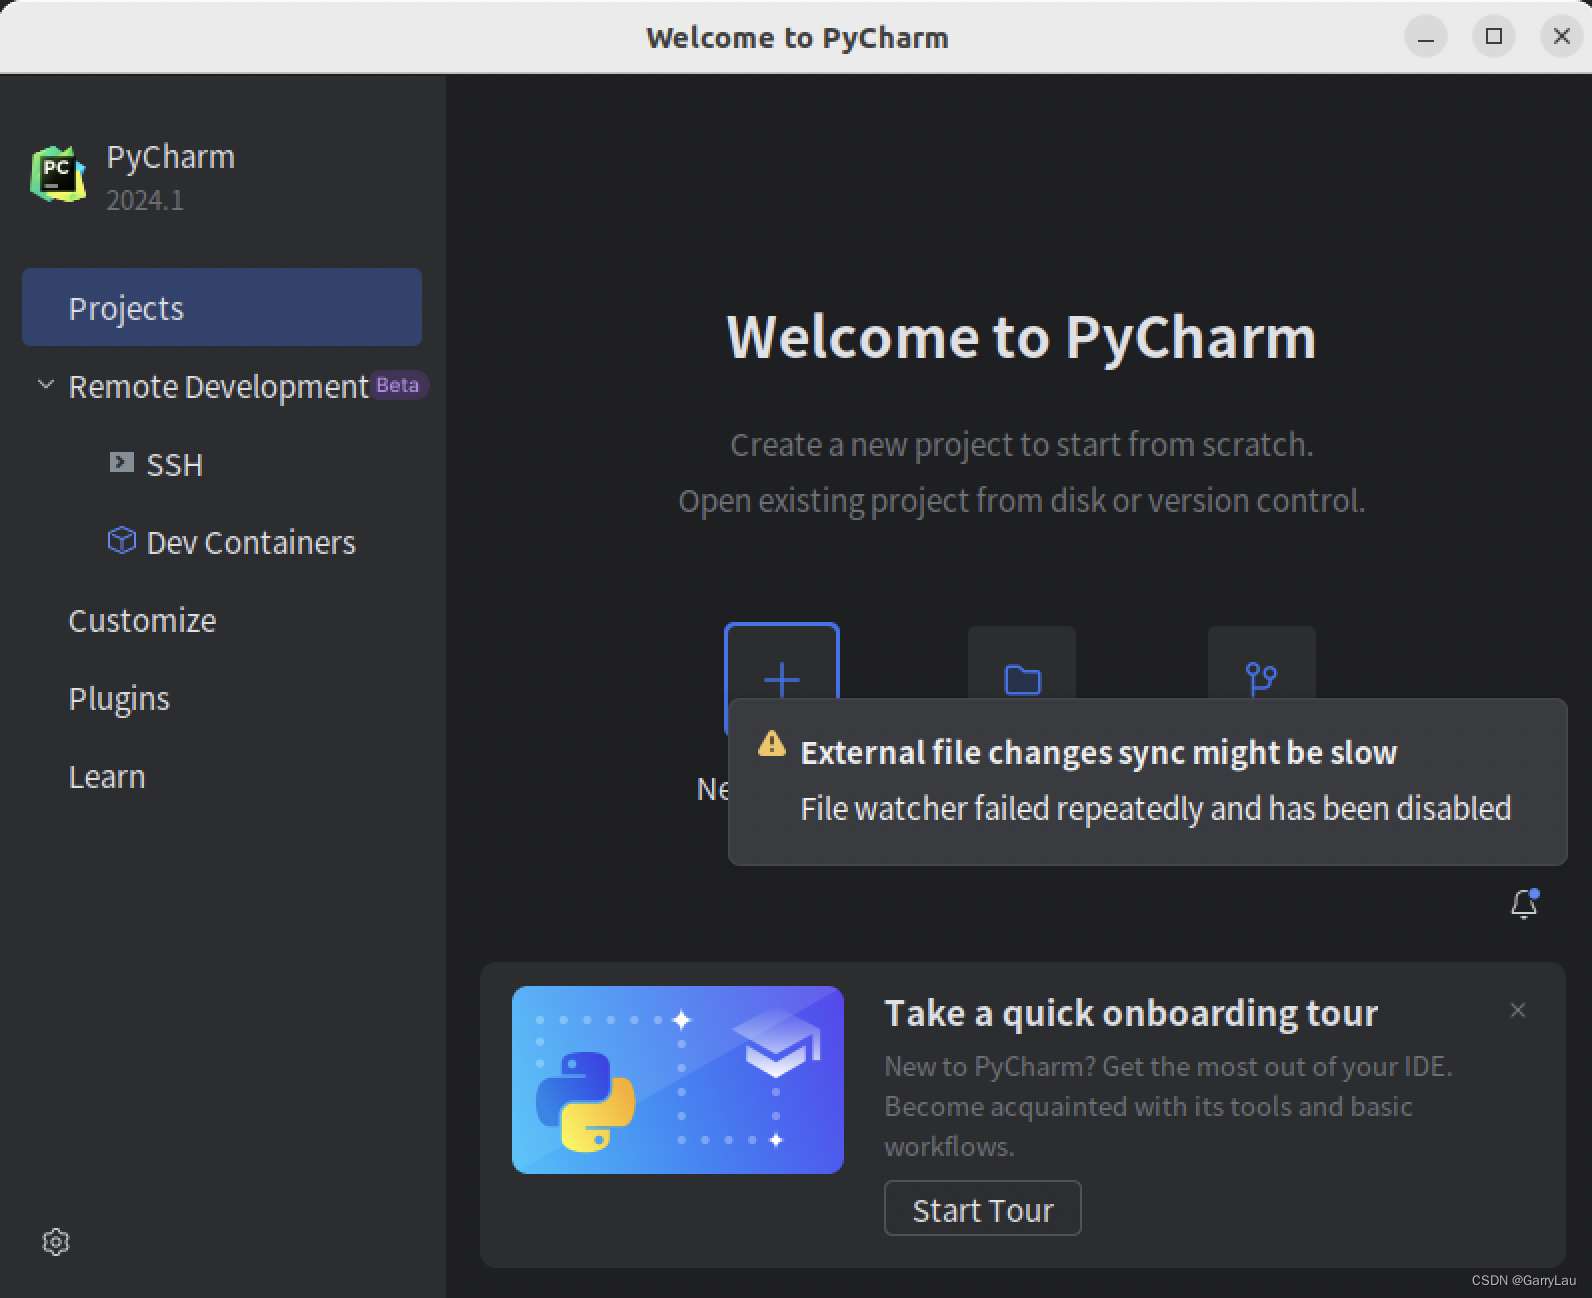Open the Projects section
Screen dimensions: 1592x1298
coord(222,307)
